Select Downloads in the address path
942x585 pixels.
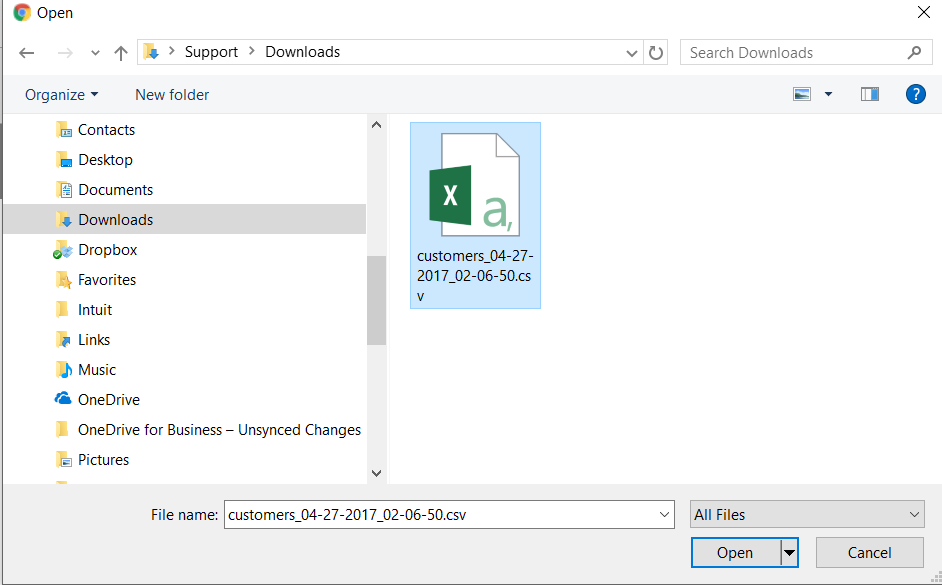pyautogui.click(x=303, y=52)
